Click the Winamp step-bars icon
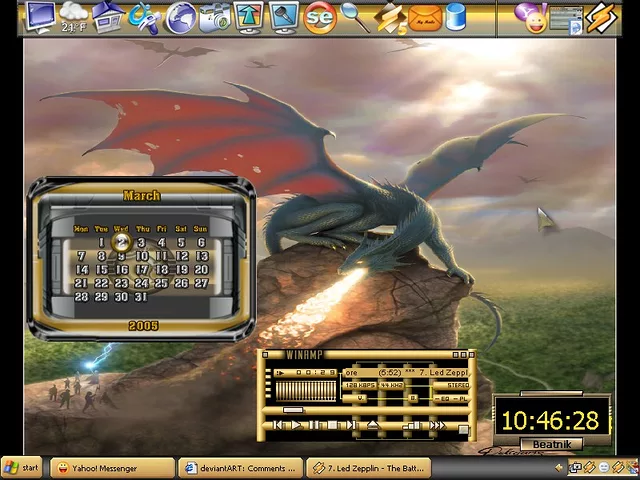 pyautogui.click(x=412, y=425)
